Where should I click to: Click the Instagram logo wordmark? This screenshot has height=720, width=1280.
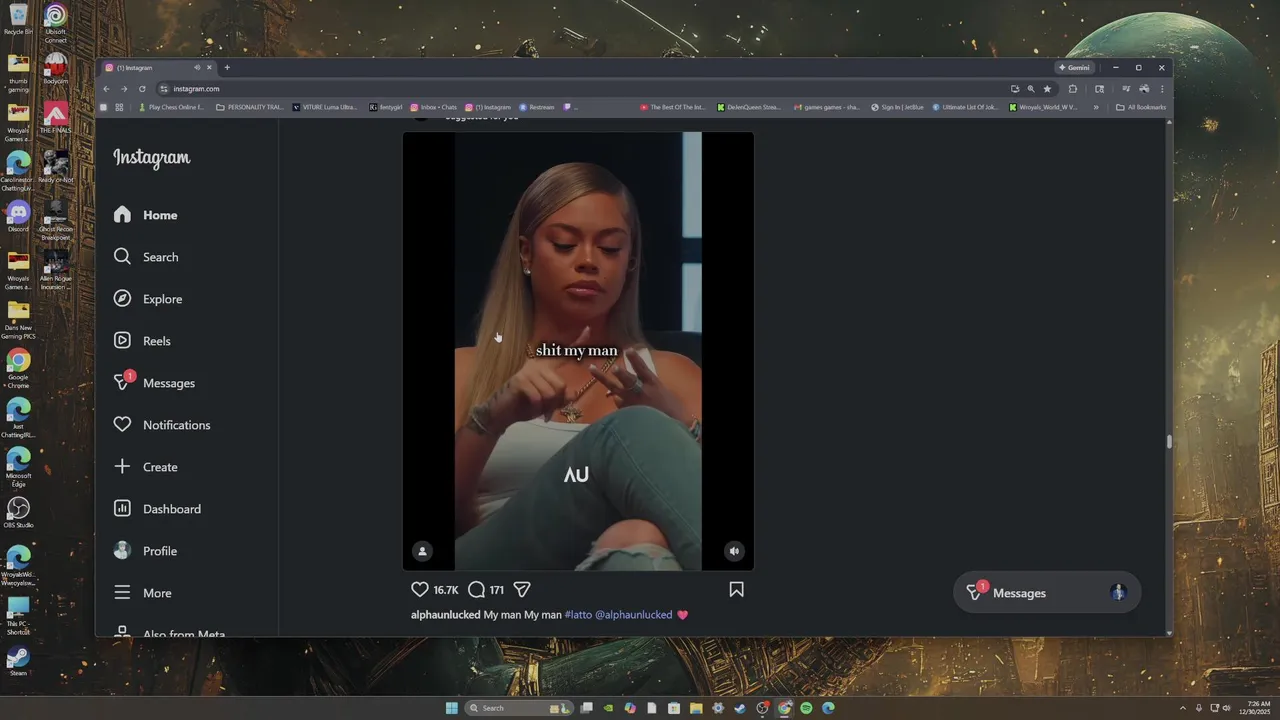[151, 158]
